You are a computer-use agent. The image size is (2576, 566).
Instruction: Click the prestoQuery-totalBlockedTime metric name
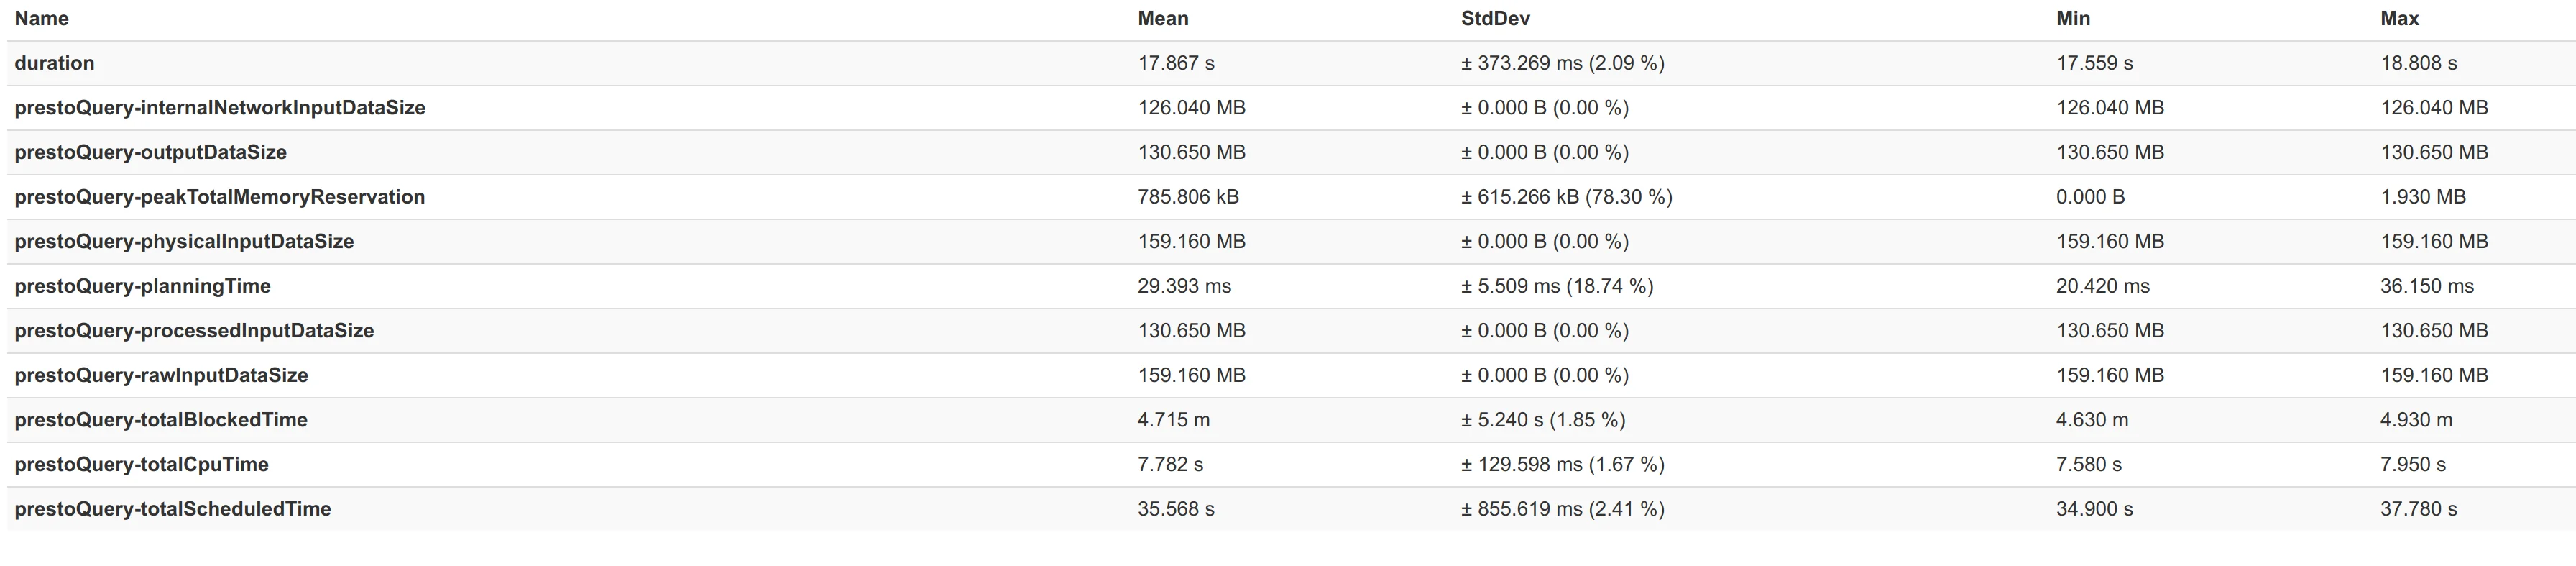(161, 420)
